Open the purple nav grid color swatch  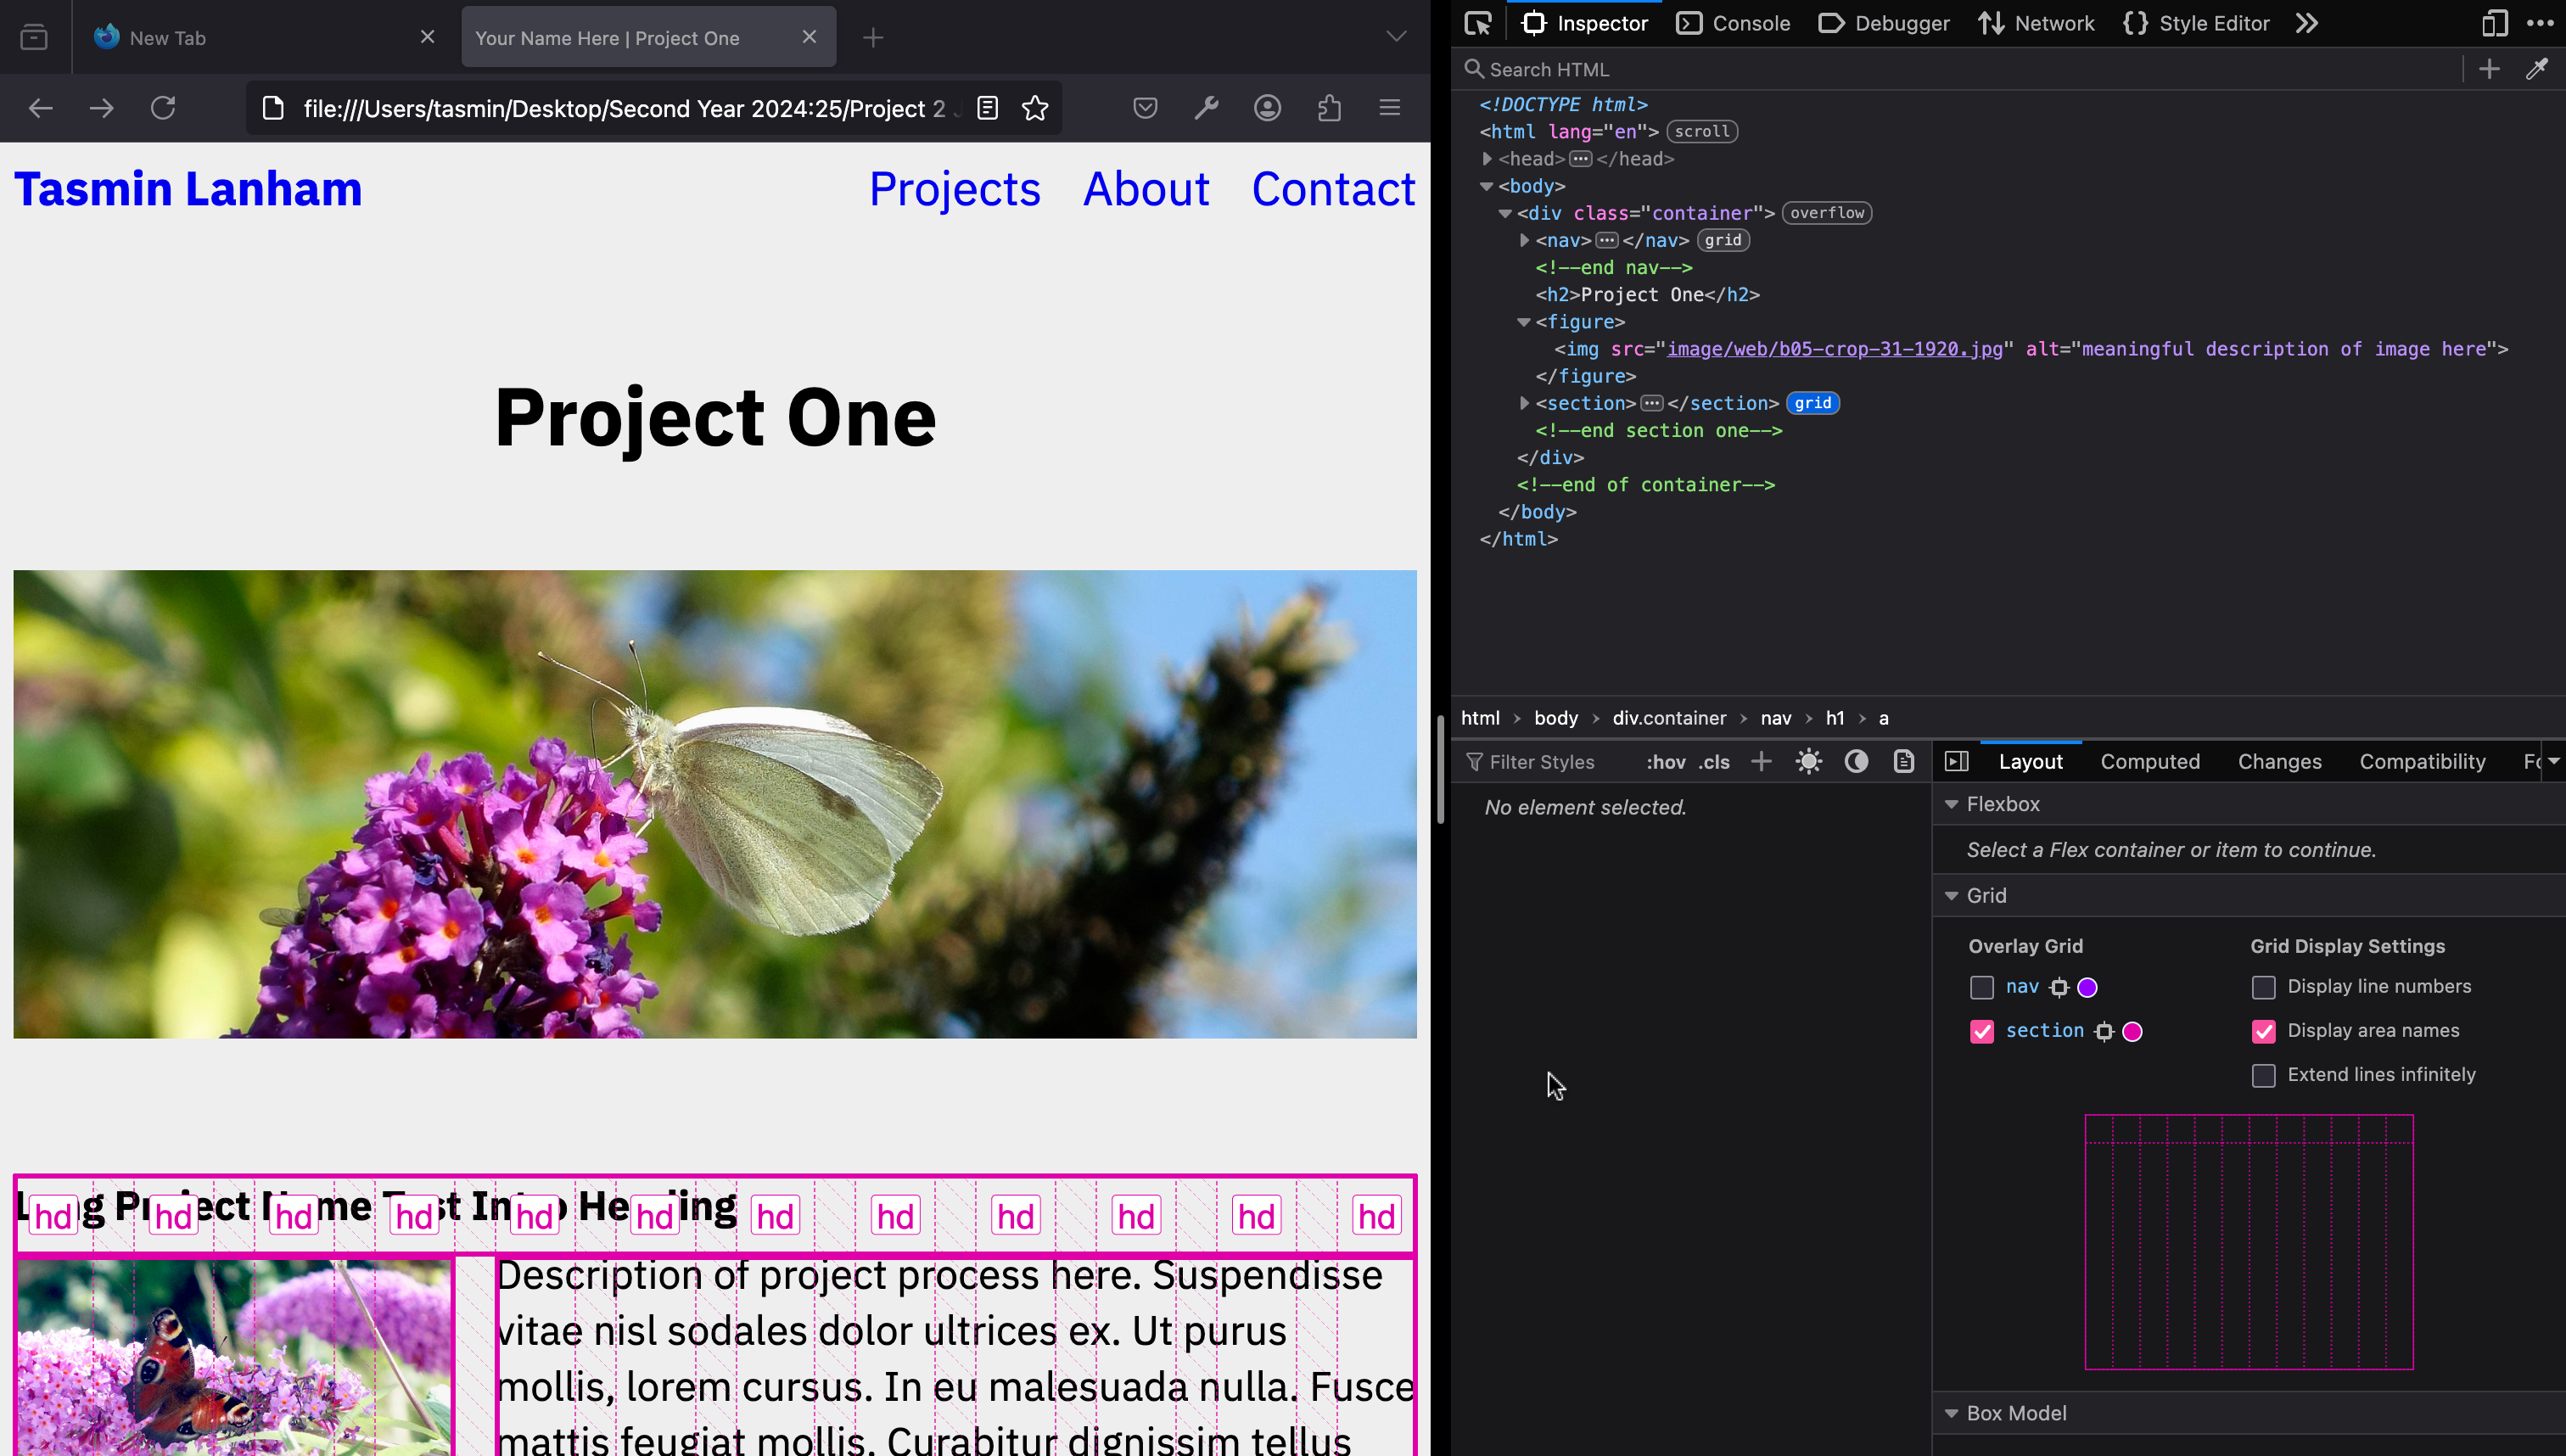pos(2087,988)
